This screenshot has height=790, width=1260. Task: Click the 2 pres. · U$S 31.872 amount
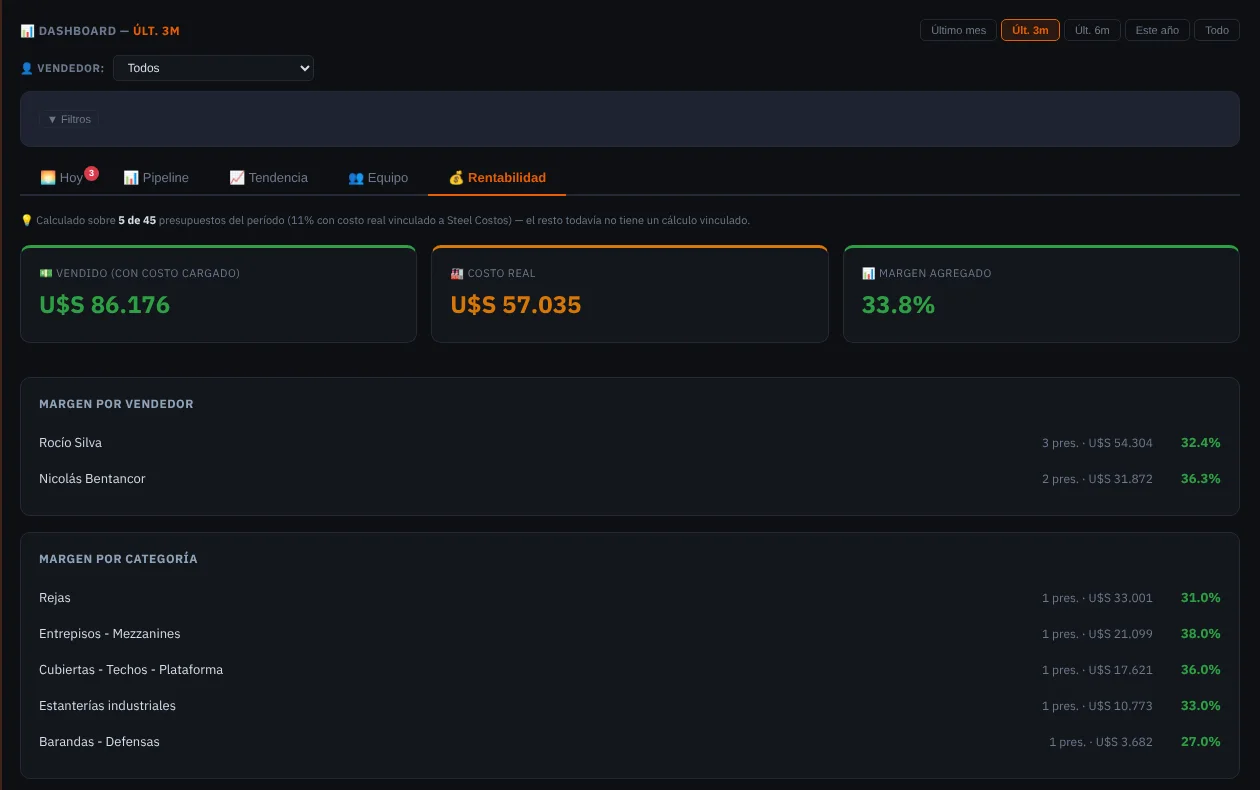click(x=1097, y=479)
